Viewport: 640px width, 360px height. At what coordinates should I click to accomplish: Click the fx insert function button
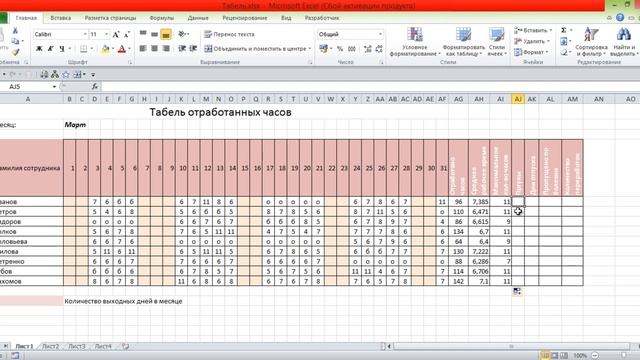pyautogui.click(x=95, y=87)
